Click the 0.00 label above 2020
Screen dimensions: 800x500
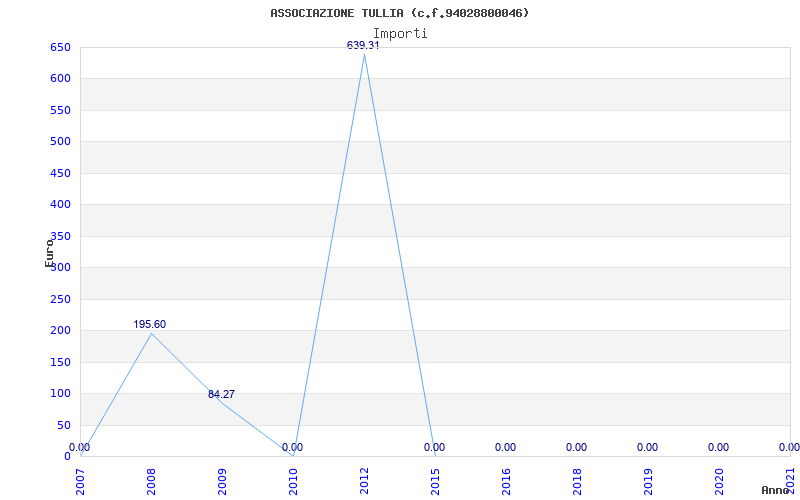(x=718, y=447)
